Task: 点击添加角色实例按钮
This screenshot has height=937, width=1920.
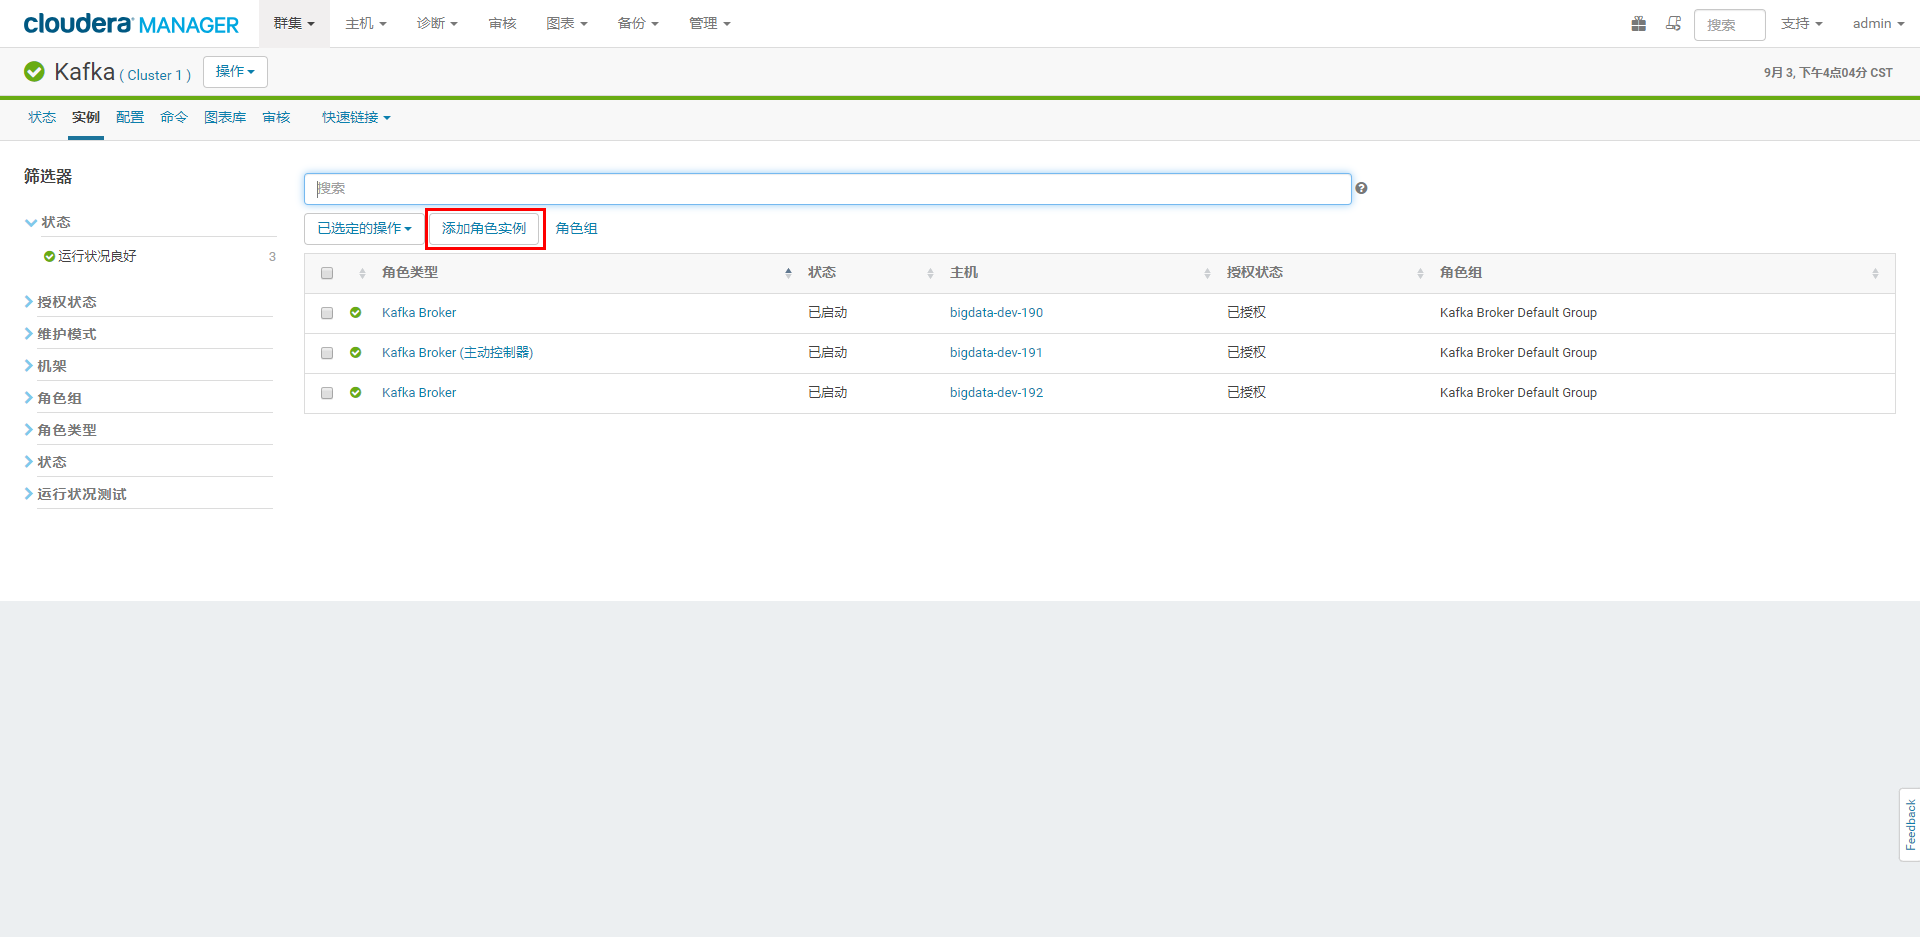Action: [485, 228]
